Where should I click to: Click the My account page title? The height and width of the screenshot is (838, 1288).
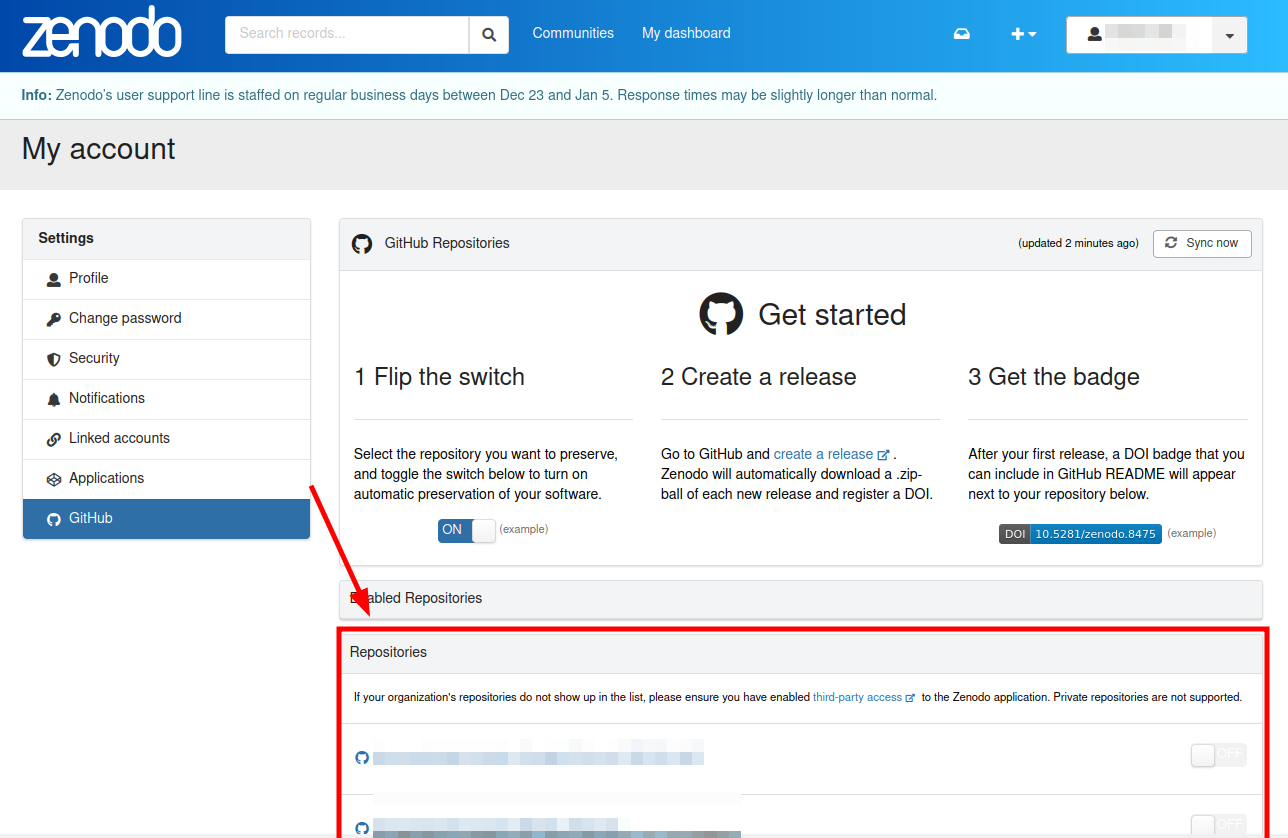(98, 149)
